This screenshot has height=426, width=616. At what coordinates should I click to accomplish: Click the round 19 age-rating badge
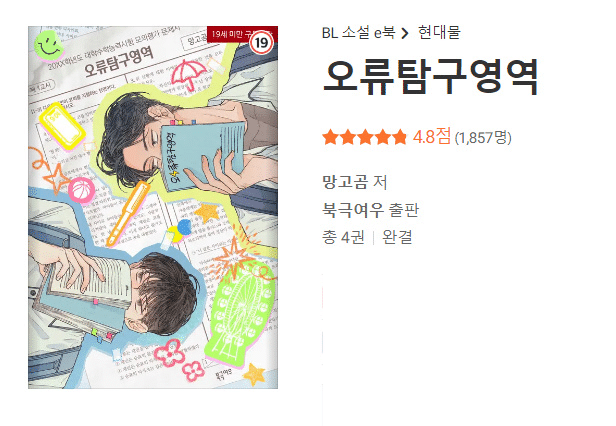pyautogui.click(x=261, y=42)
